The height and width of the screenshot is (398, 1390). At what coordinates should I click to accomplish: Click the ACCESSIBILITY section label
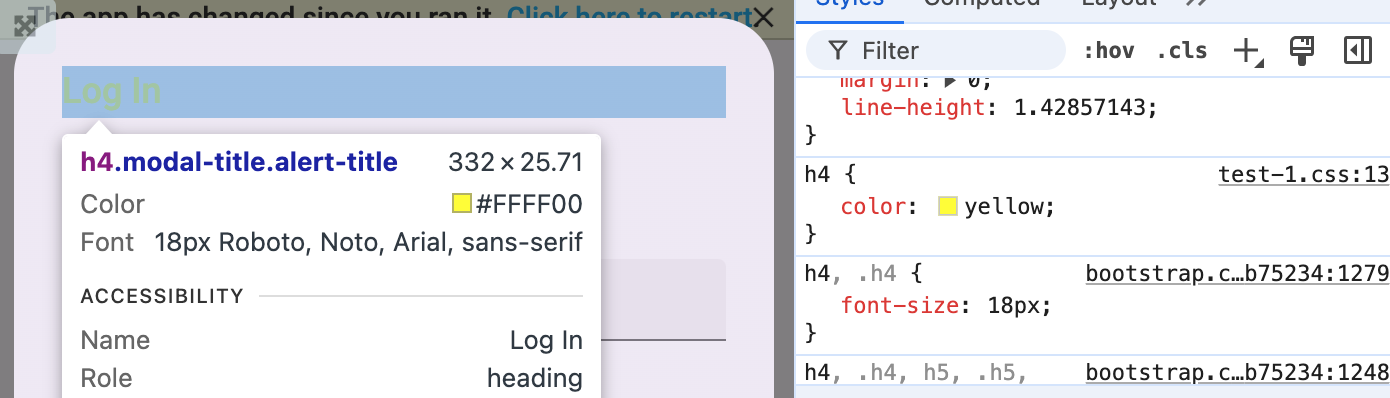point(162,296)
